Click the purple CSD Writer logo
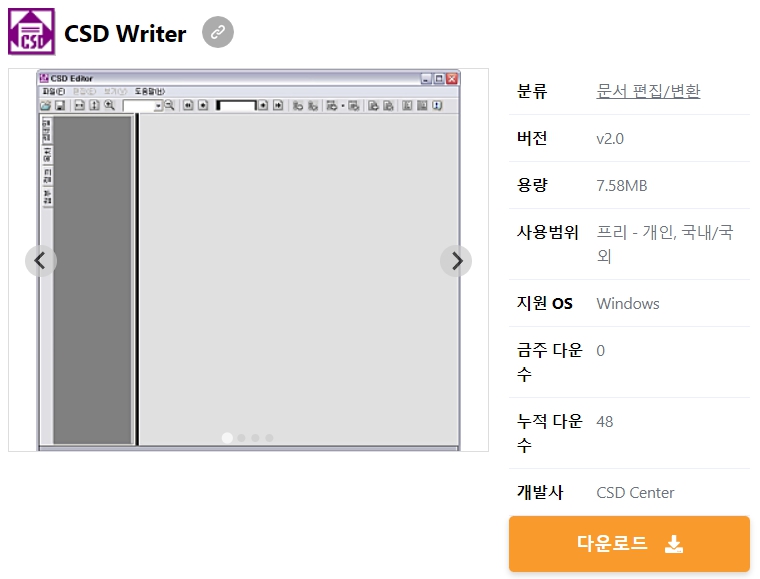This screenshot has width=760, height=579. pos(32,32)
